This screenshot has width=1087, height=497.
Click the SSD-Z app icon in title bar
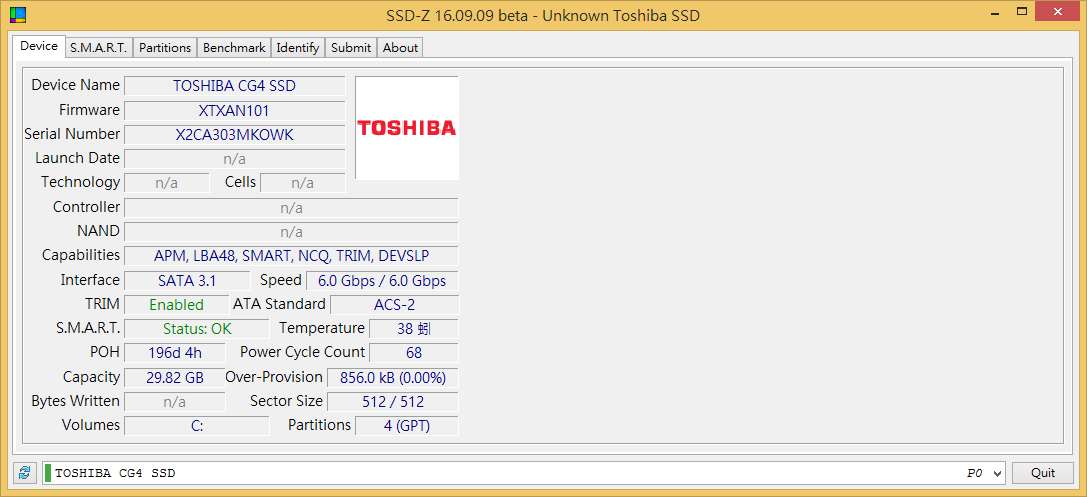click(x=17, y=15)
